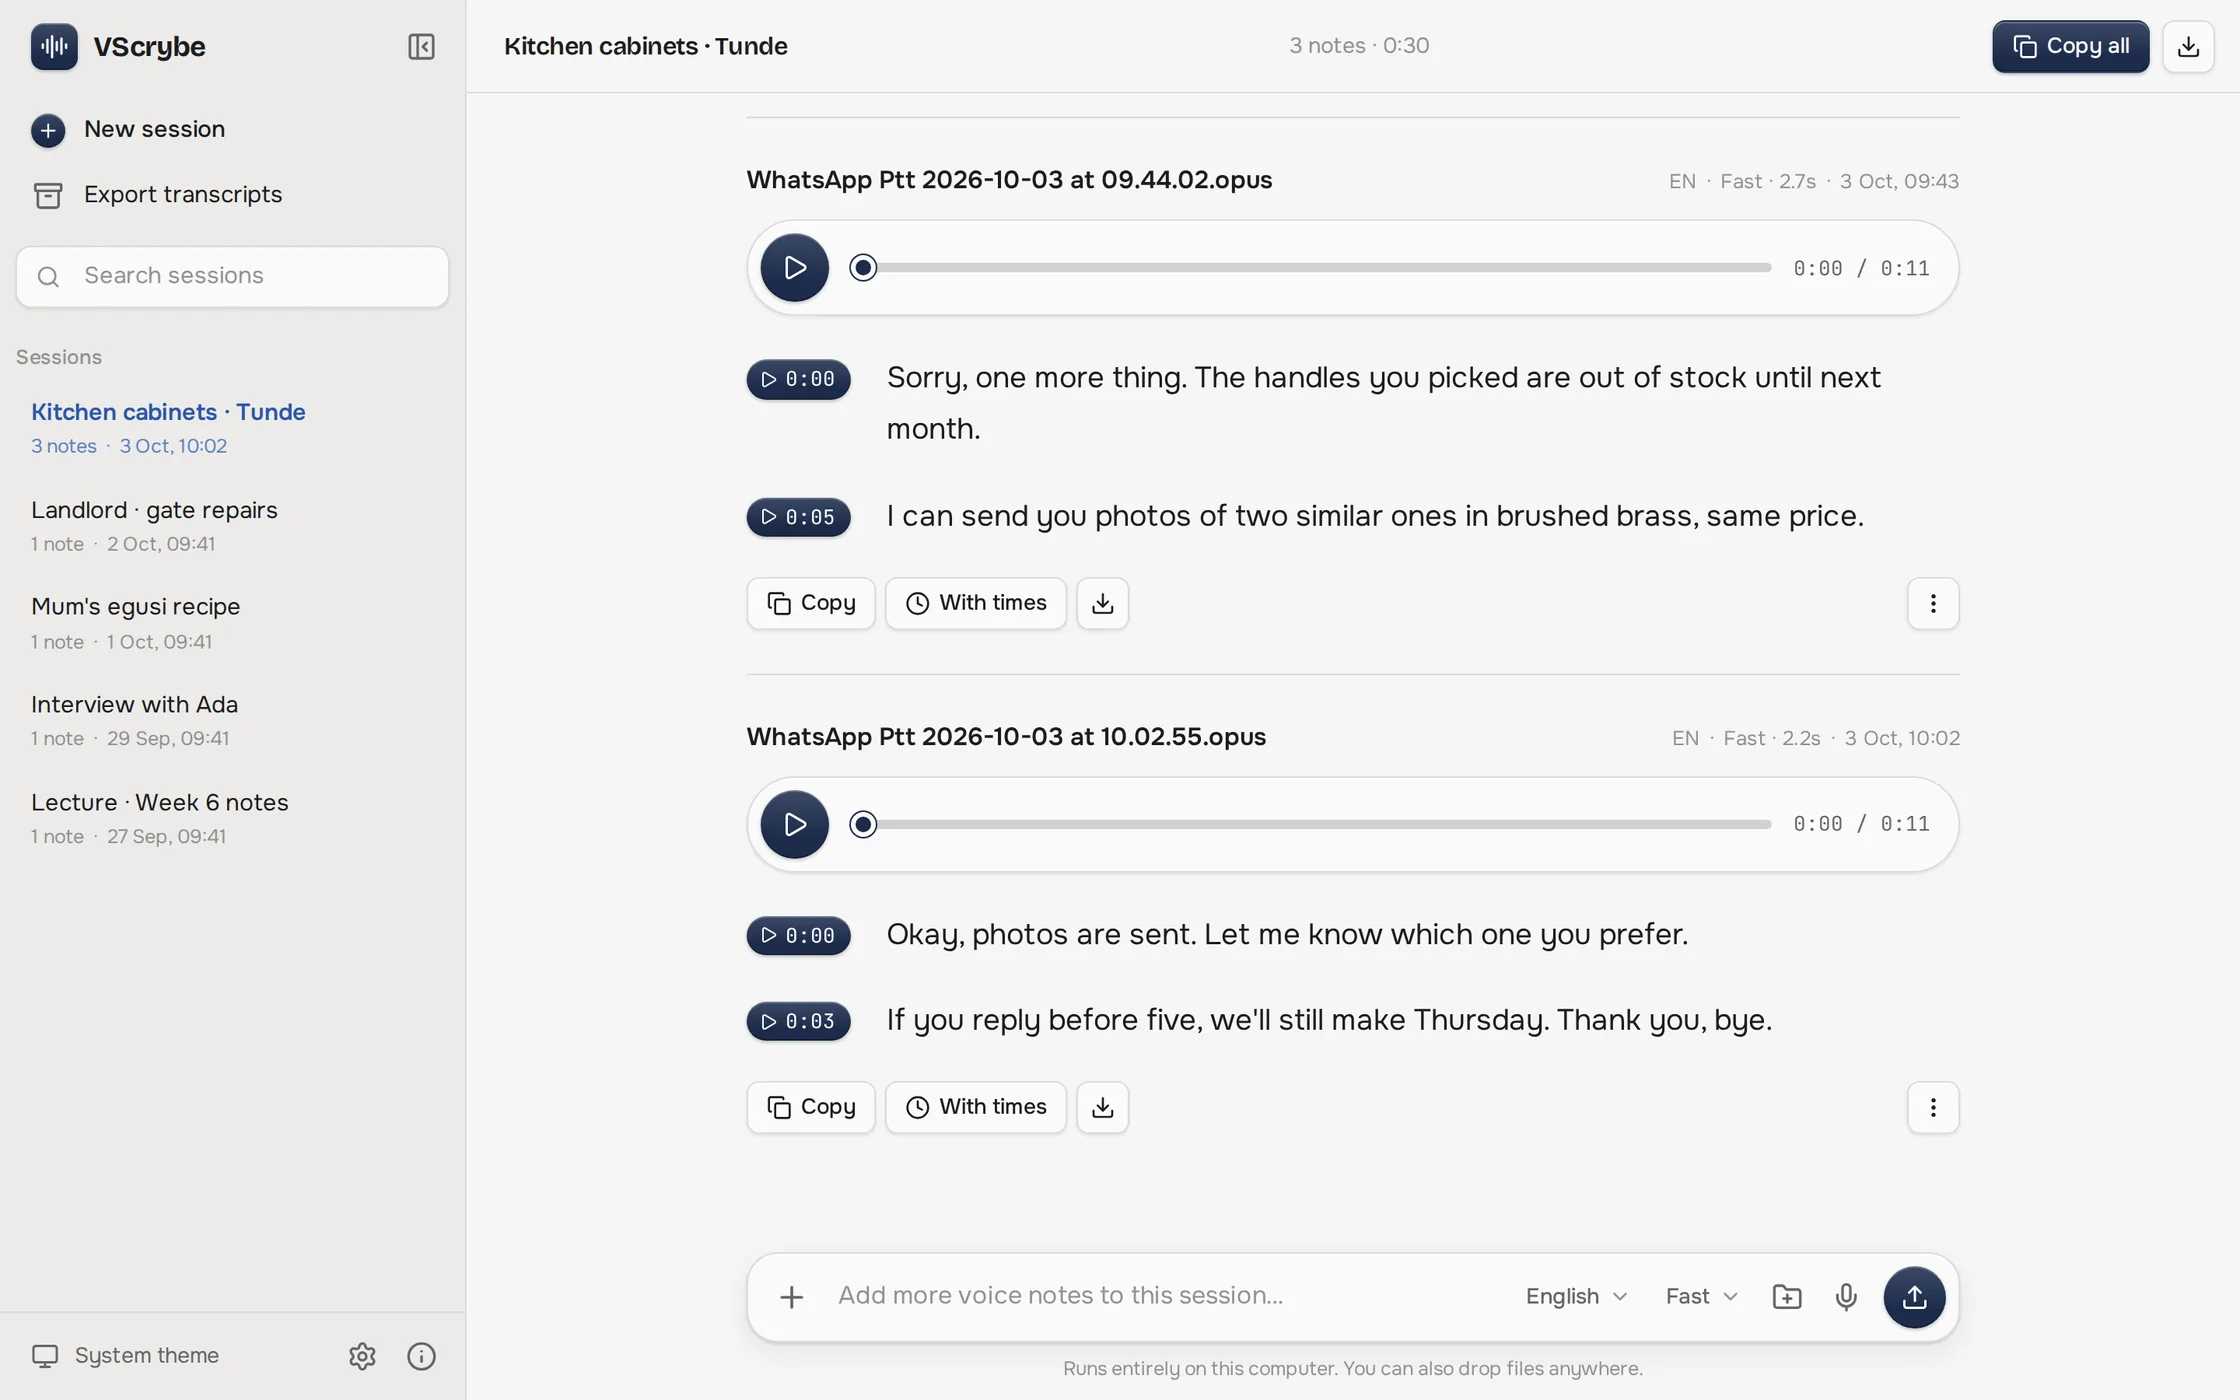Copy the 09.44.02 transcript
The height and width of the screenshot is (1400, 2240).
point(811,603)
